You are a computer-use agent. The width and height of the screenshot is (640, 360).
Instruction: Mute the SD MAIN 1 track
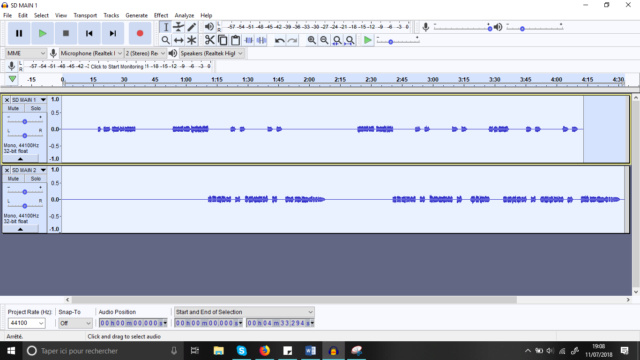pos(13,108)
